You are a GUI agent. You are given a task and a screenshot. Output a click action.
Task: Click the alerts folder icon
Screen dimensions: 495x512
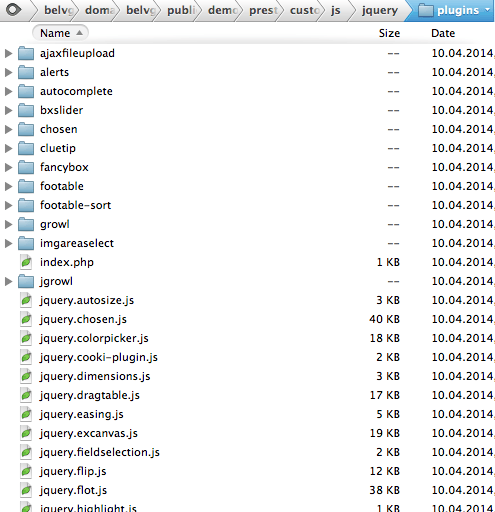click(26, 72)
